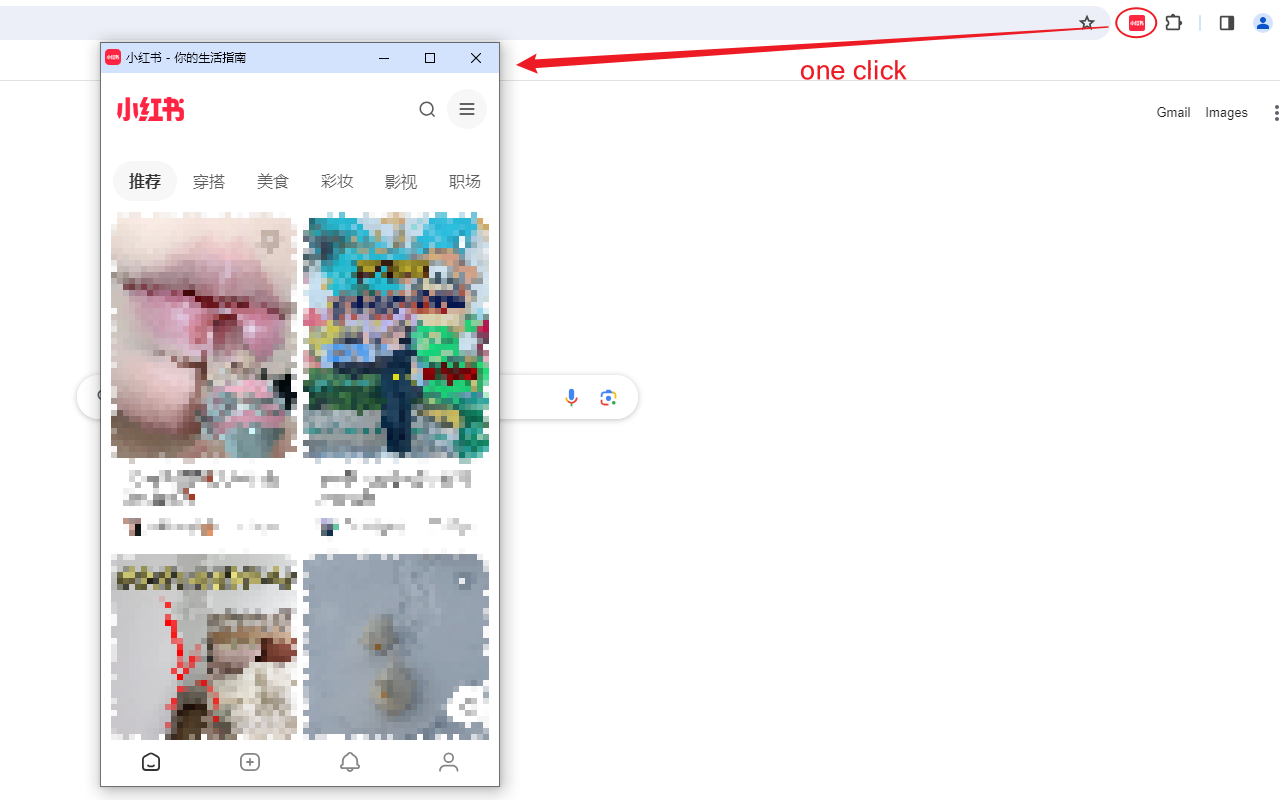Open the profile person icon in bottom bar
The width and height of the screenshot is (1280, 800).
point(449,762)
